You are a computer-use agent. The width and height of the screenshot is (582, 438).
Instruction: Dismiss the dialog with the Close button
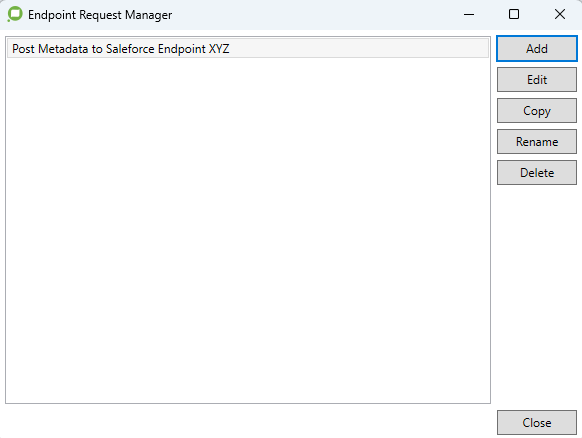click(537, 422)
